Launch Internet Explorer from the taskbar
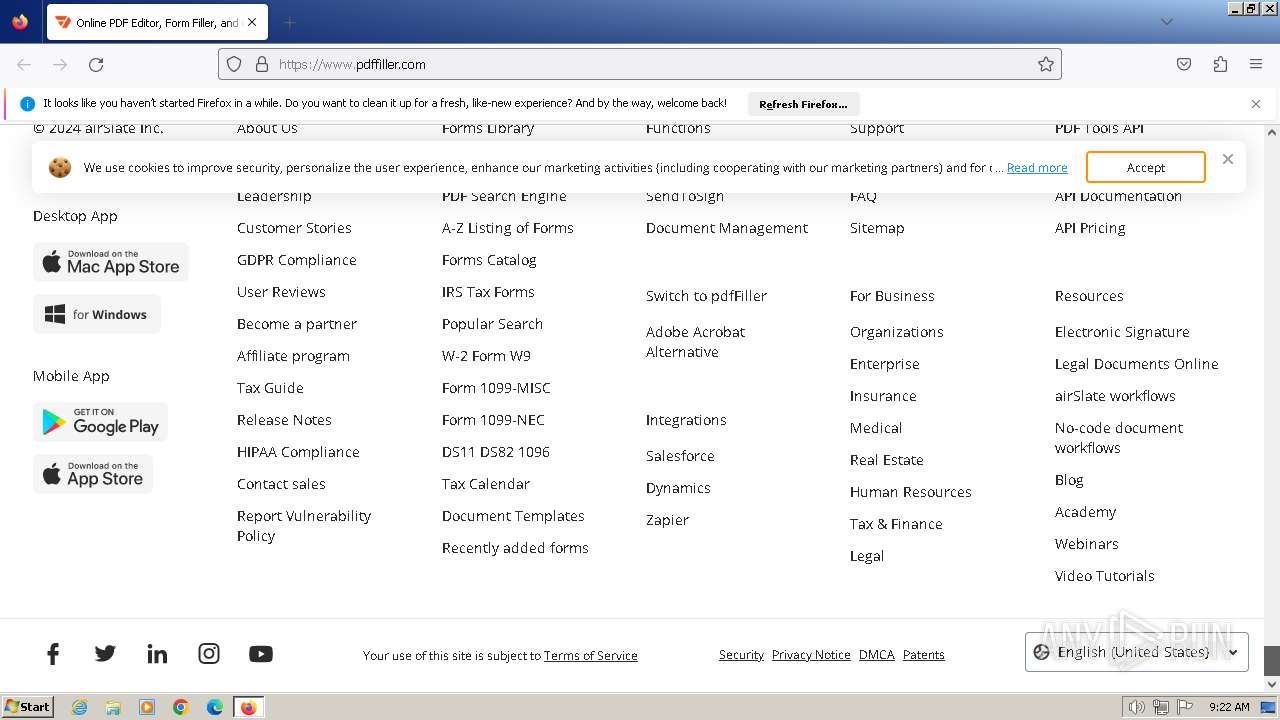The image size is (1280, 720). [79, 707]
